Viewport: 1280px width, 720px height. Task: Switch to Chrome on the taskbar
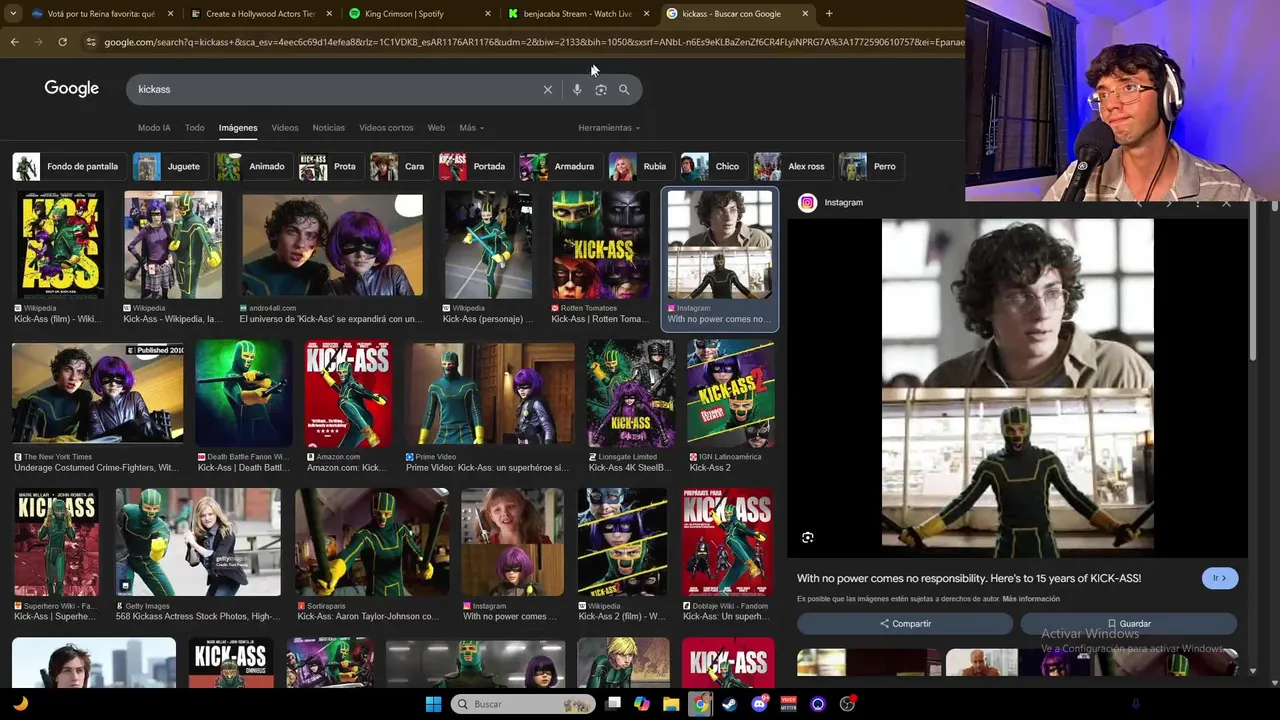(x=701, y=704)
